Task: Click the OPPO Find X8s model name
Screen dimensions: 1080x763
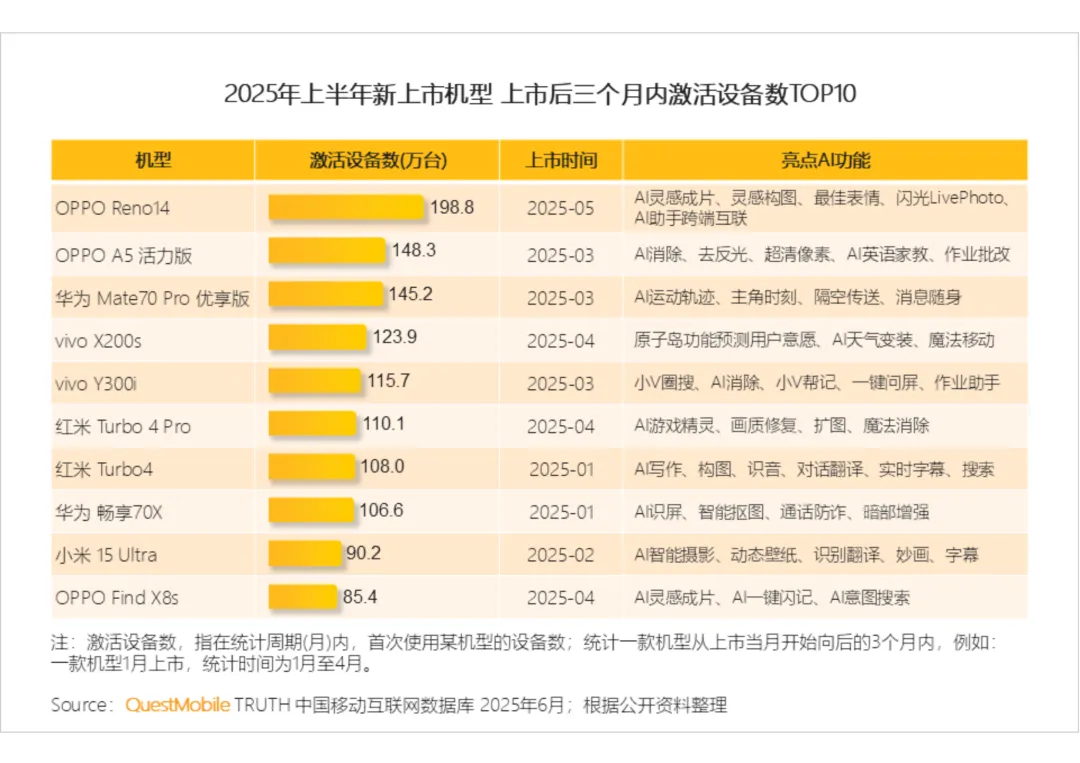Action: point(117,598)
